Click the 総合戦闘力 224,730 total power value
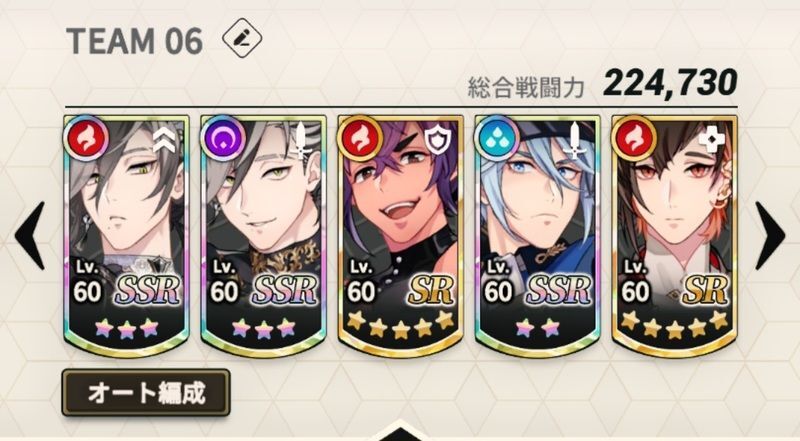Image resolution: width=800 pixels, height=441 pixels. pos(670,83)
